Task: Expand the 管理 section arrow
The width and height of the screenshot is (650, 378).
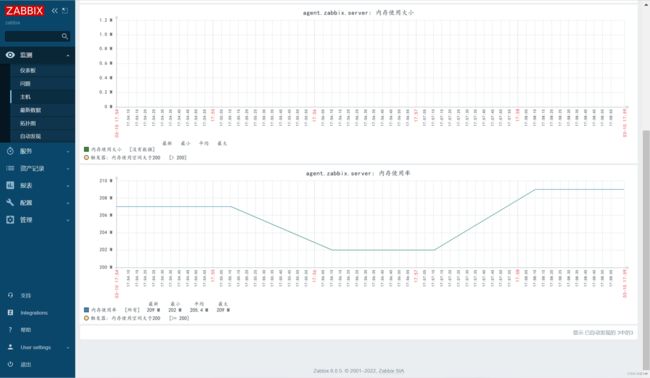Action: click(68, 220)
